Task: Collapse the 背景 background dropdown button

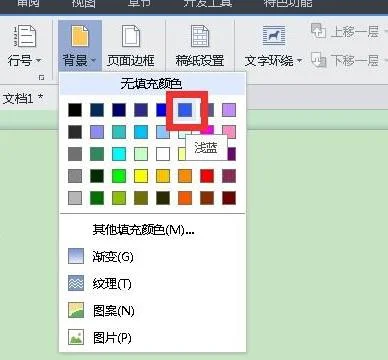Action: pos(80,46)
